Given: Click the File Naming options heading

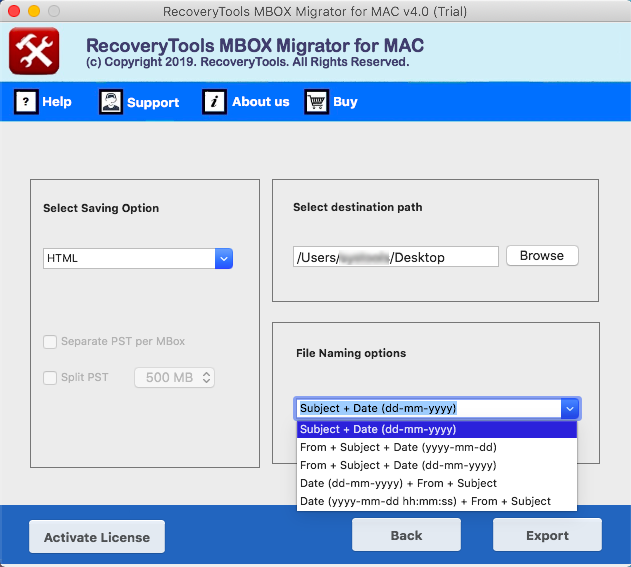Looking at the screenshot, I should pyautogui.click(x=351, y=353).
